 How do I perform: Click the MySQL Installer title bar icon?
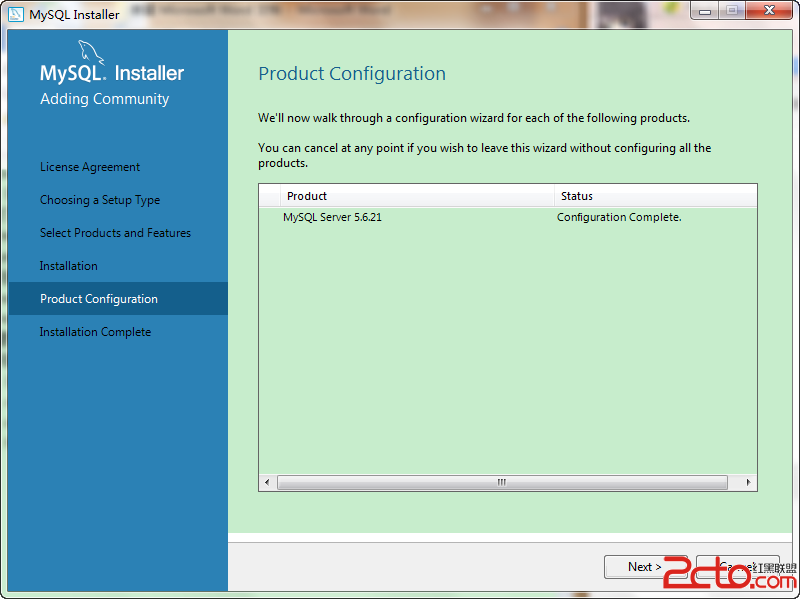(16, 14)
